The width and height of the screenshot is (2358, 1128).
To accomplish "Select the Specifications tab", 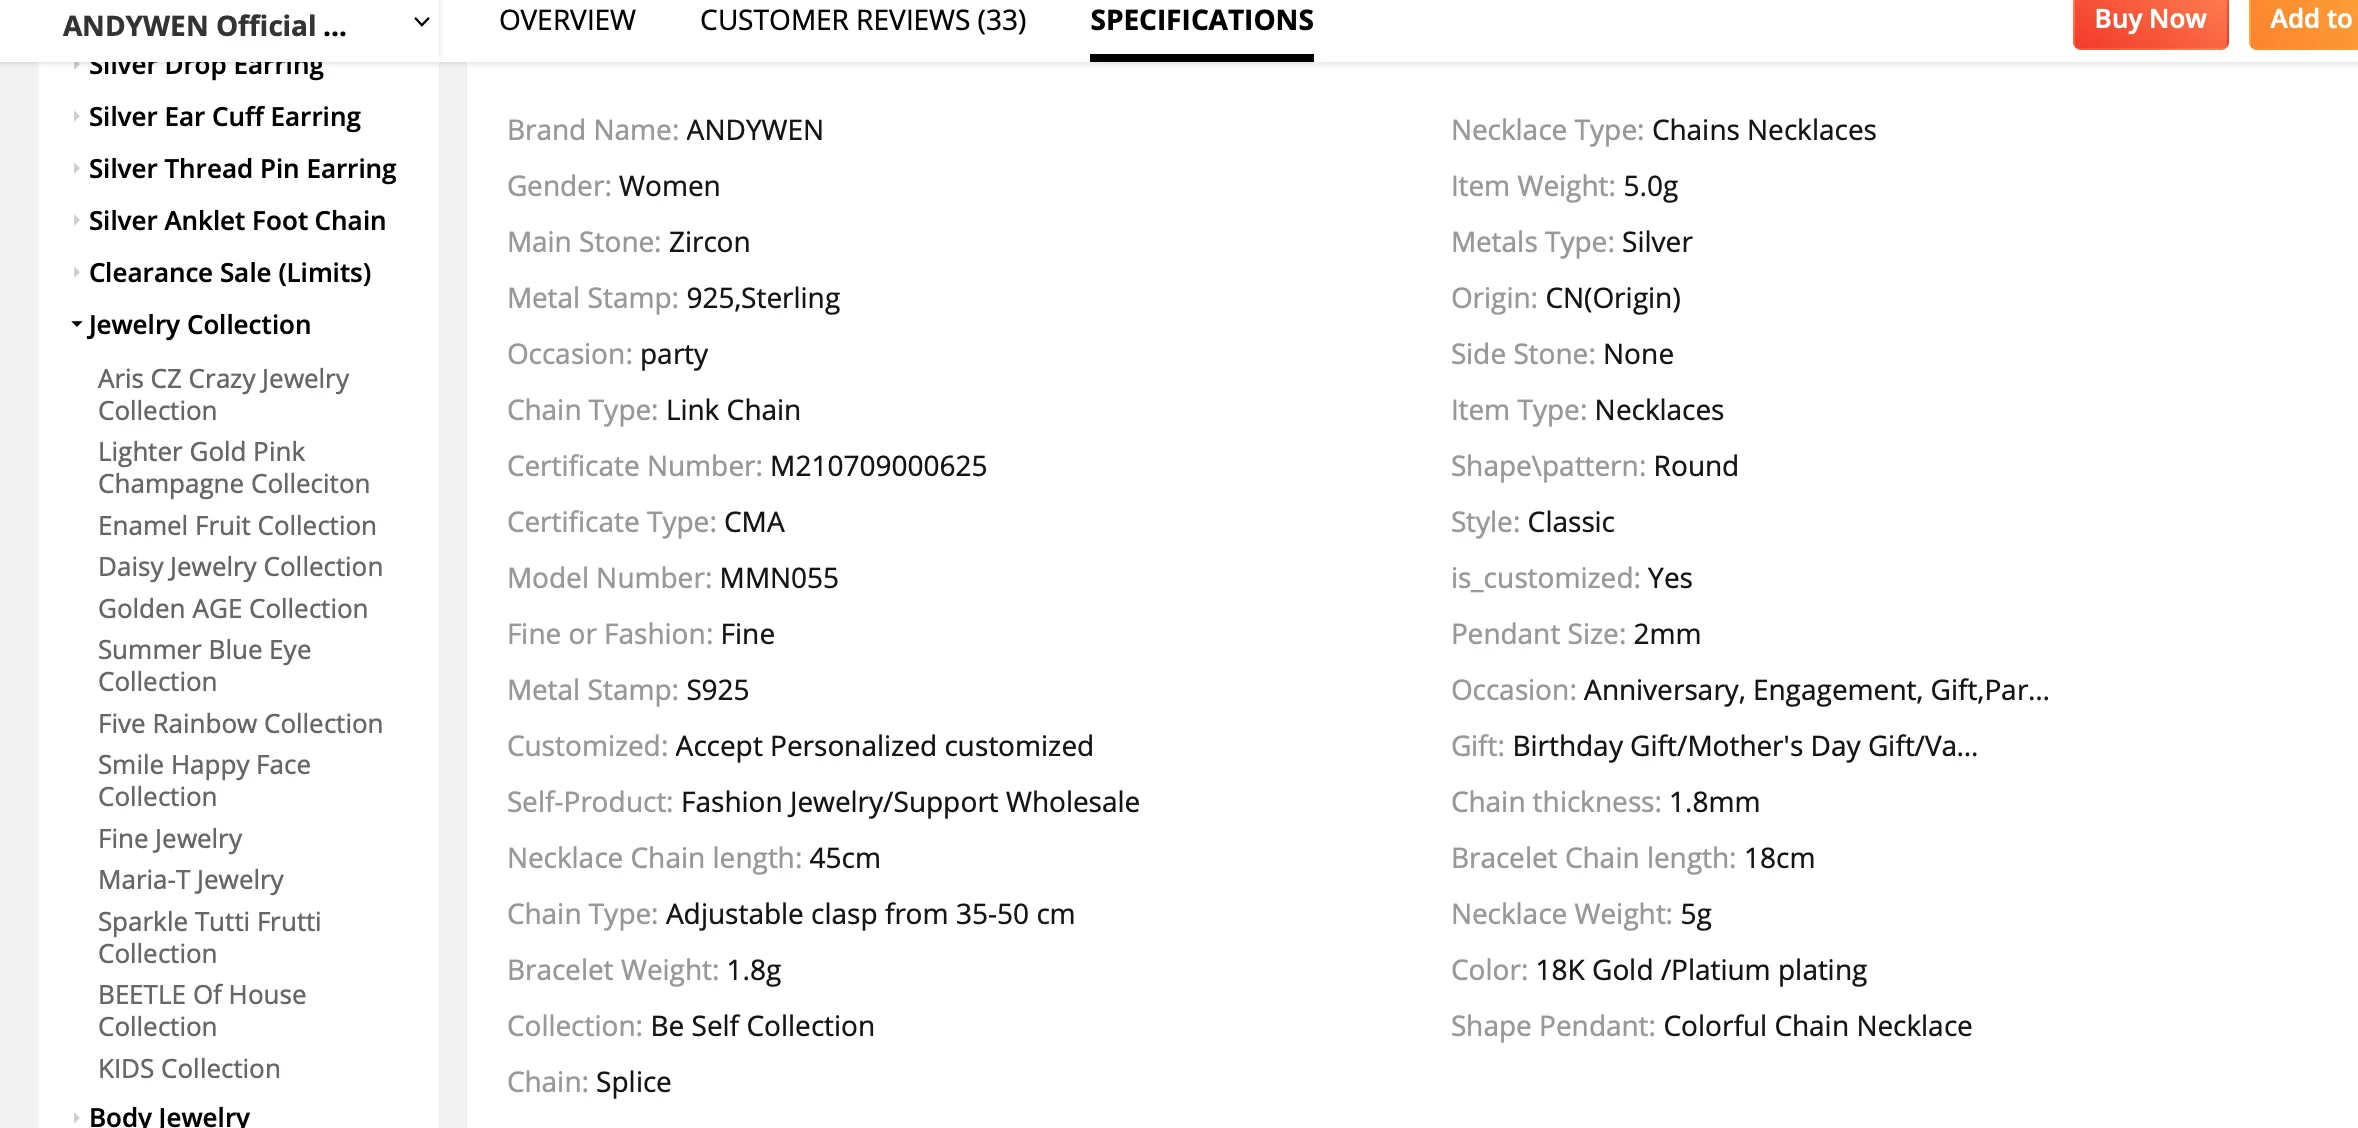I will pyautogui.click(x=1201, y=21).
